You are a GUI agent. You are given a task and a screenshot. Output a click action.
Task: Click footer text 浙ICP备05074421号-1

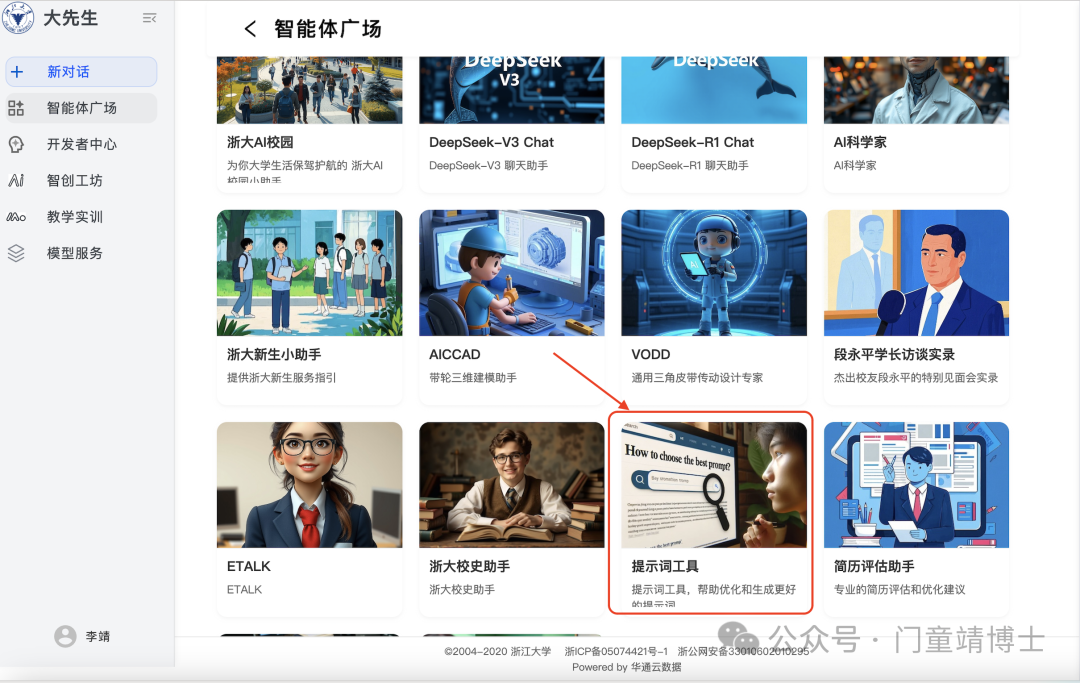coord(616,651)
